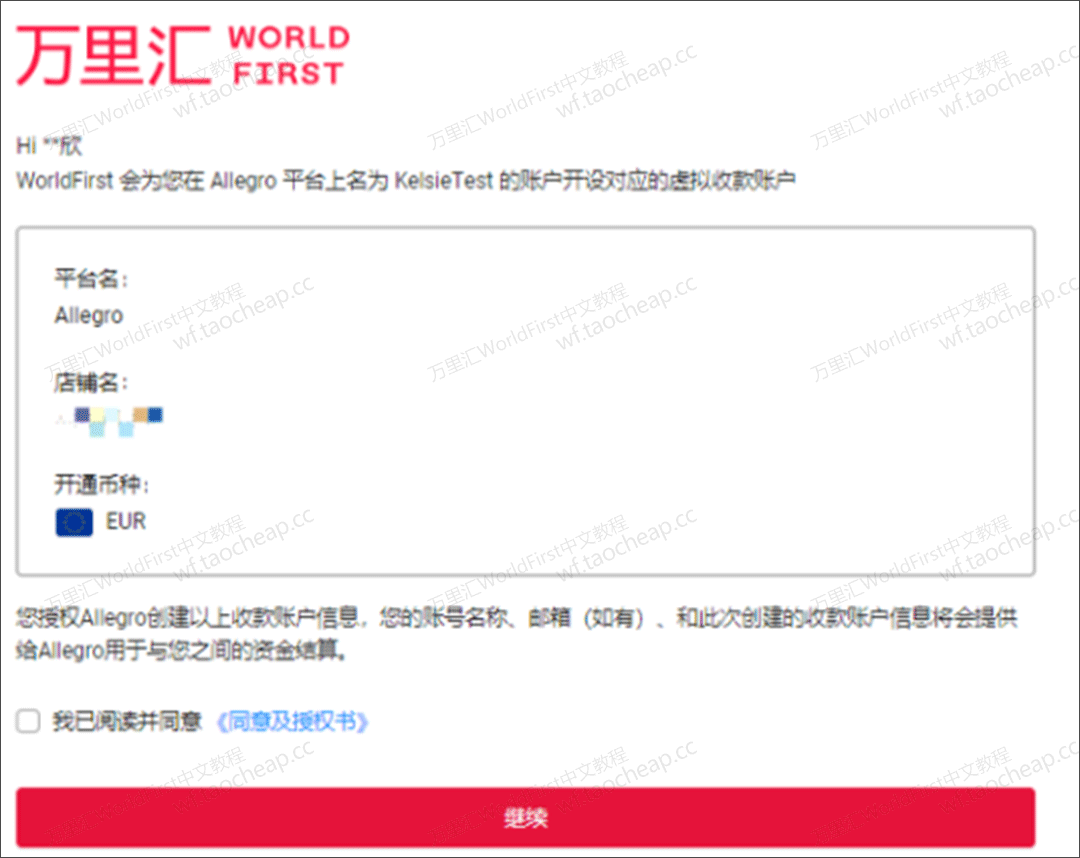
Task: Click the blurred store name value
Action: [110, 421]
